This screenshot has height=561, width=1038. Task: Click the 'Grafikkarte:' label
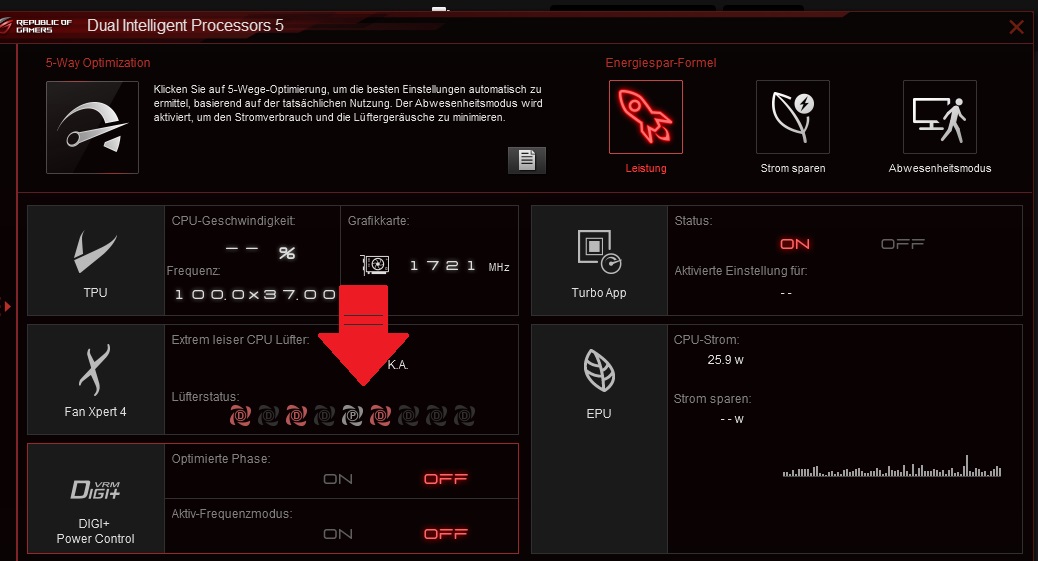(379, 221)
